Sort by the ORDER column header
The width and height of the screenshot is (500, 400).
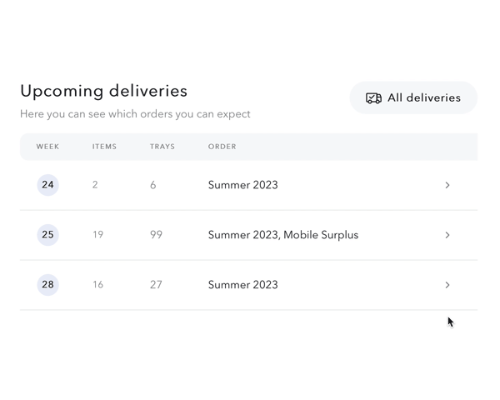point(222,147)
